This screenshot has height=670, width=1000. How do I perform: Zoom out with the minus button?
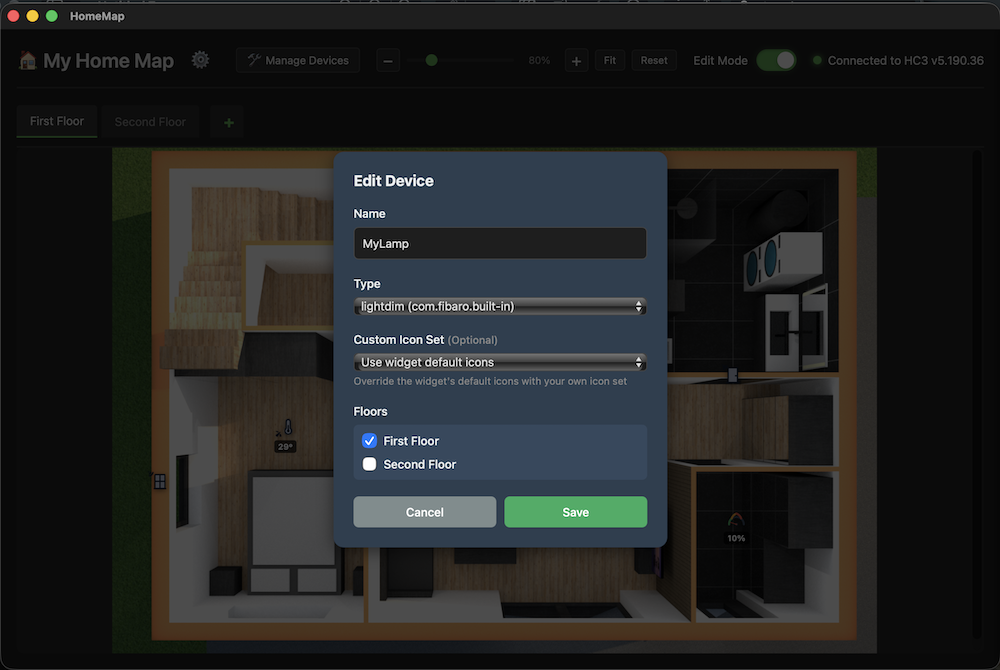[388, 61]
